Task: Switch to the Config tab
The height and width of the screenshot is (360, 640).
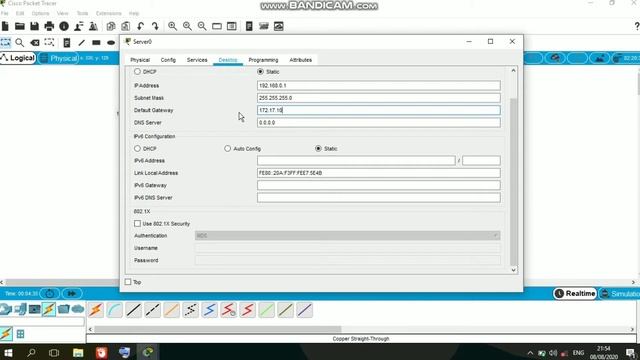Action: tap(168, 60)
